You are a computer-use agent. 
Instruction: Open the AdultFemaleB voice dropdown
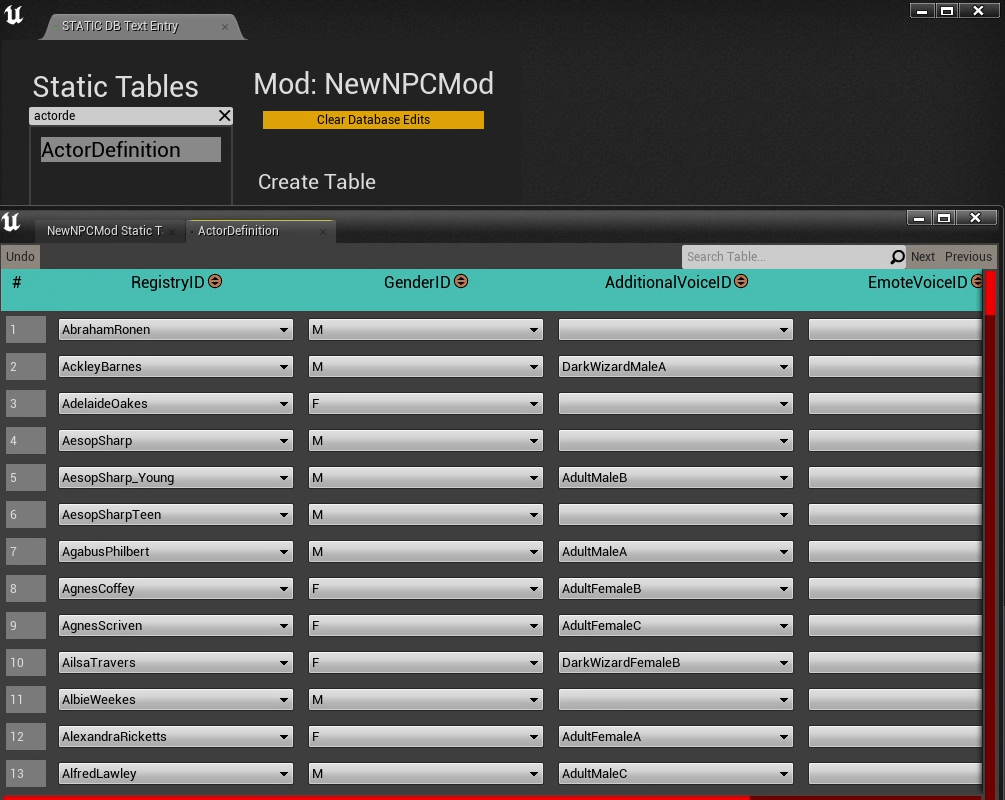(x=676, y=588)
